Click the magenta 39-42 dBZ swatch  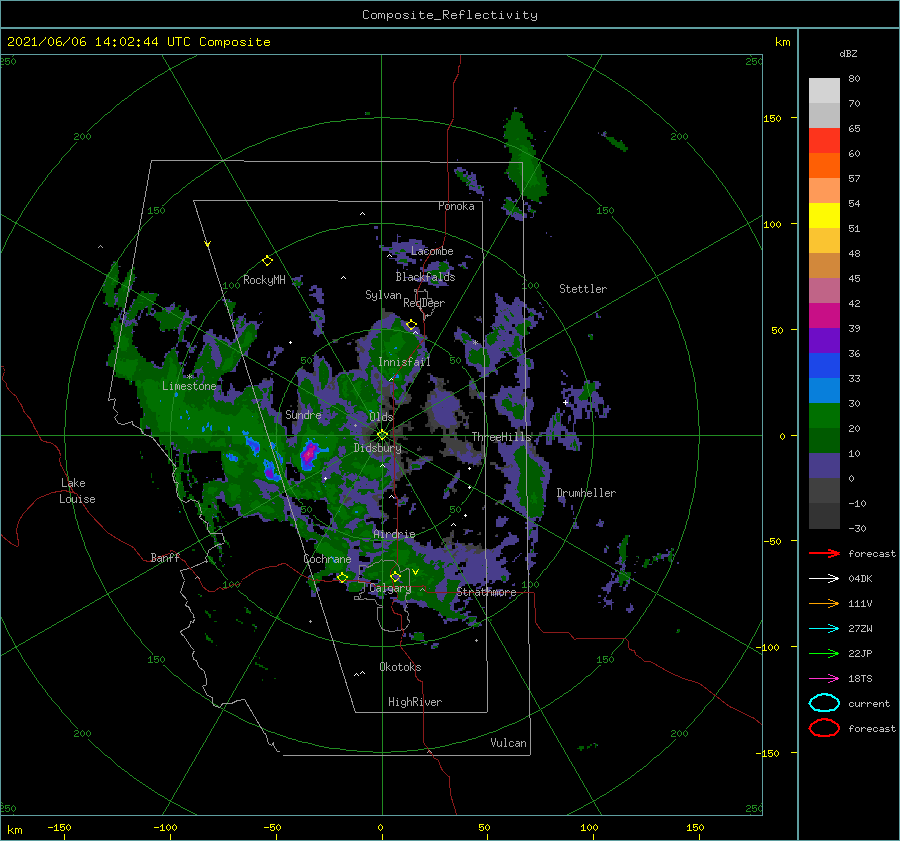[x=824, y=316]
